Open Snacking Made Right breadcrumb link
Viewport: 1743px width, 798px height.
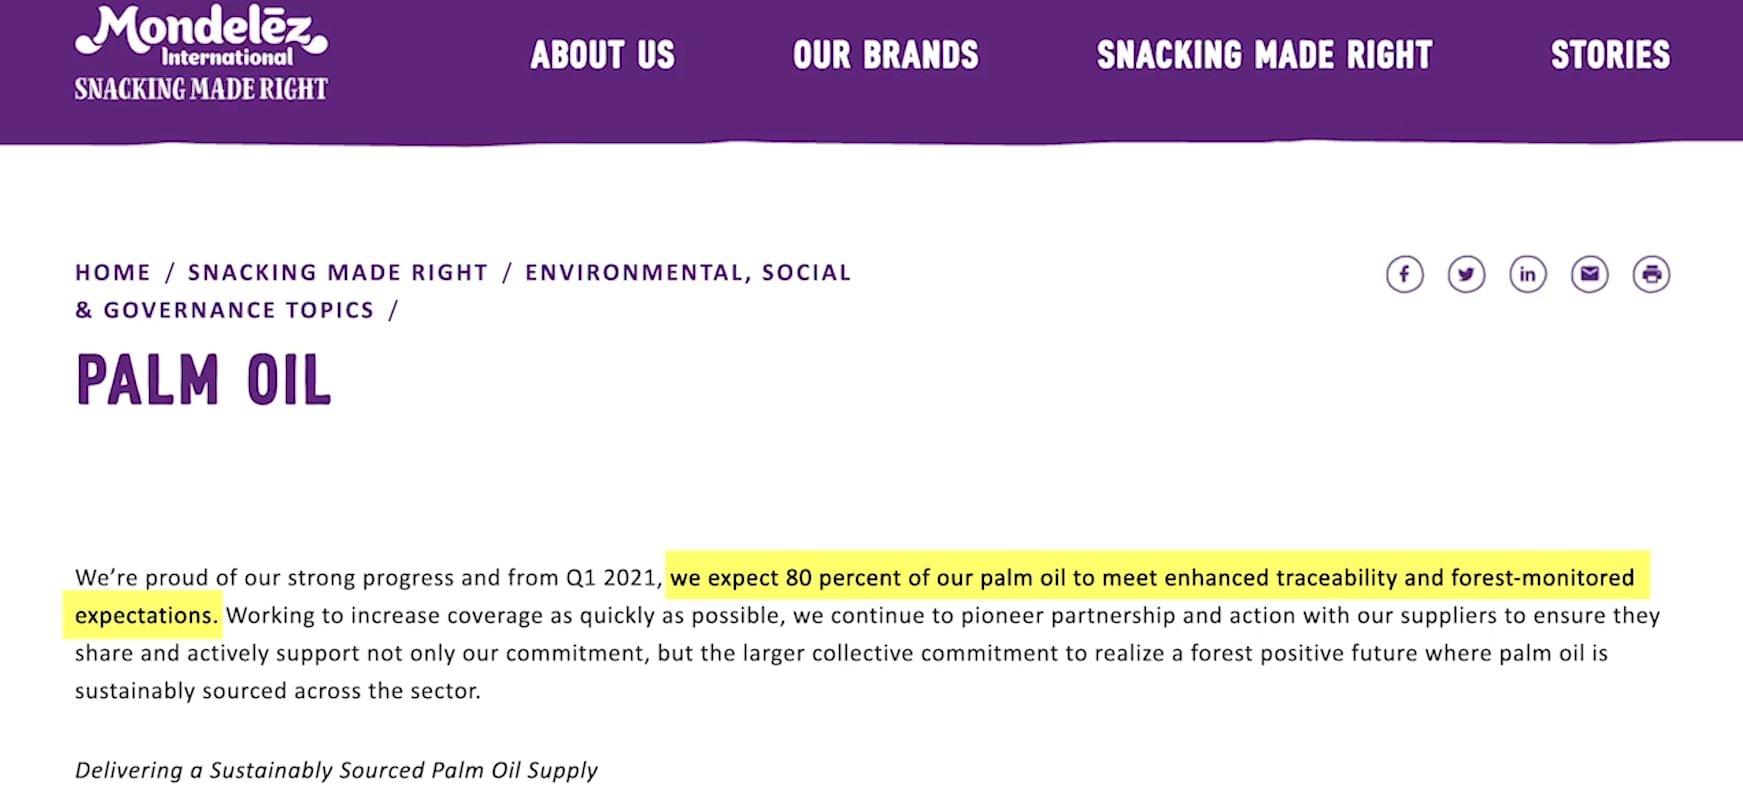pos(338,272)
